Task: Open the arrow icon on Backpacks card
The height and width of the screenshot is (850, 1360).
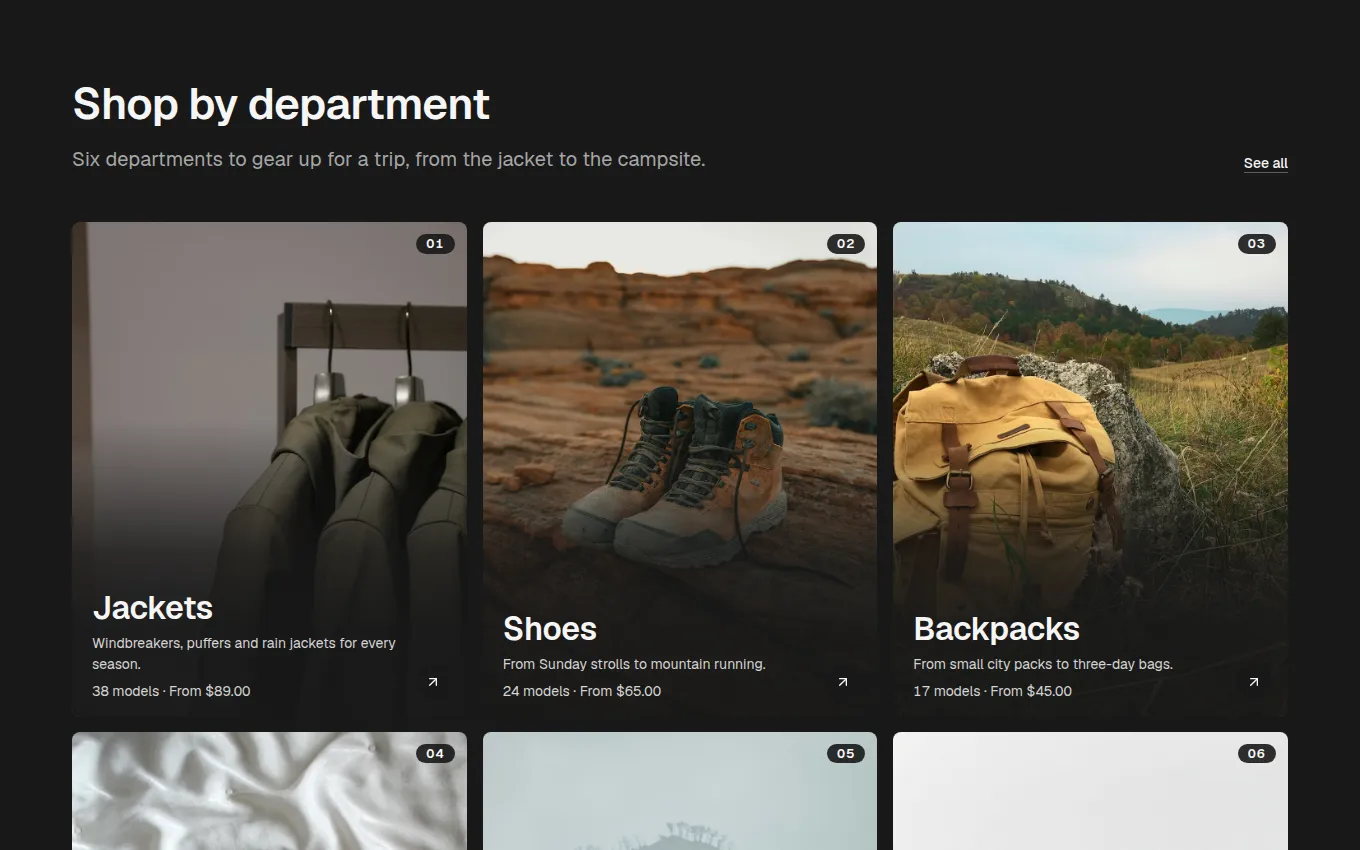Action: 1253,682
